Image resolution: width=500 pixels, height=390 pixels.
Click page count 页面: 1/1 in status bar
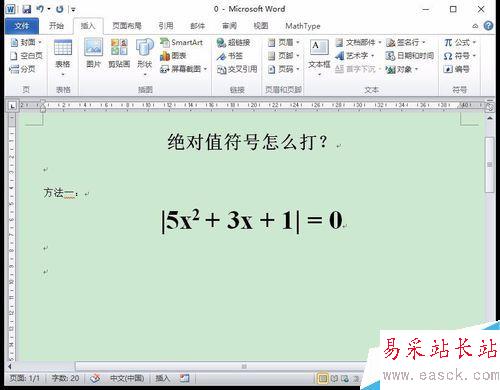pos(25,378)
